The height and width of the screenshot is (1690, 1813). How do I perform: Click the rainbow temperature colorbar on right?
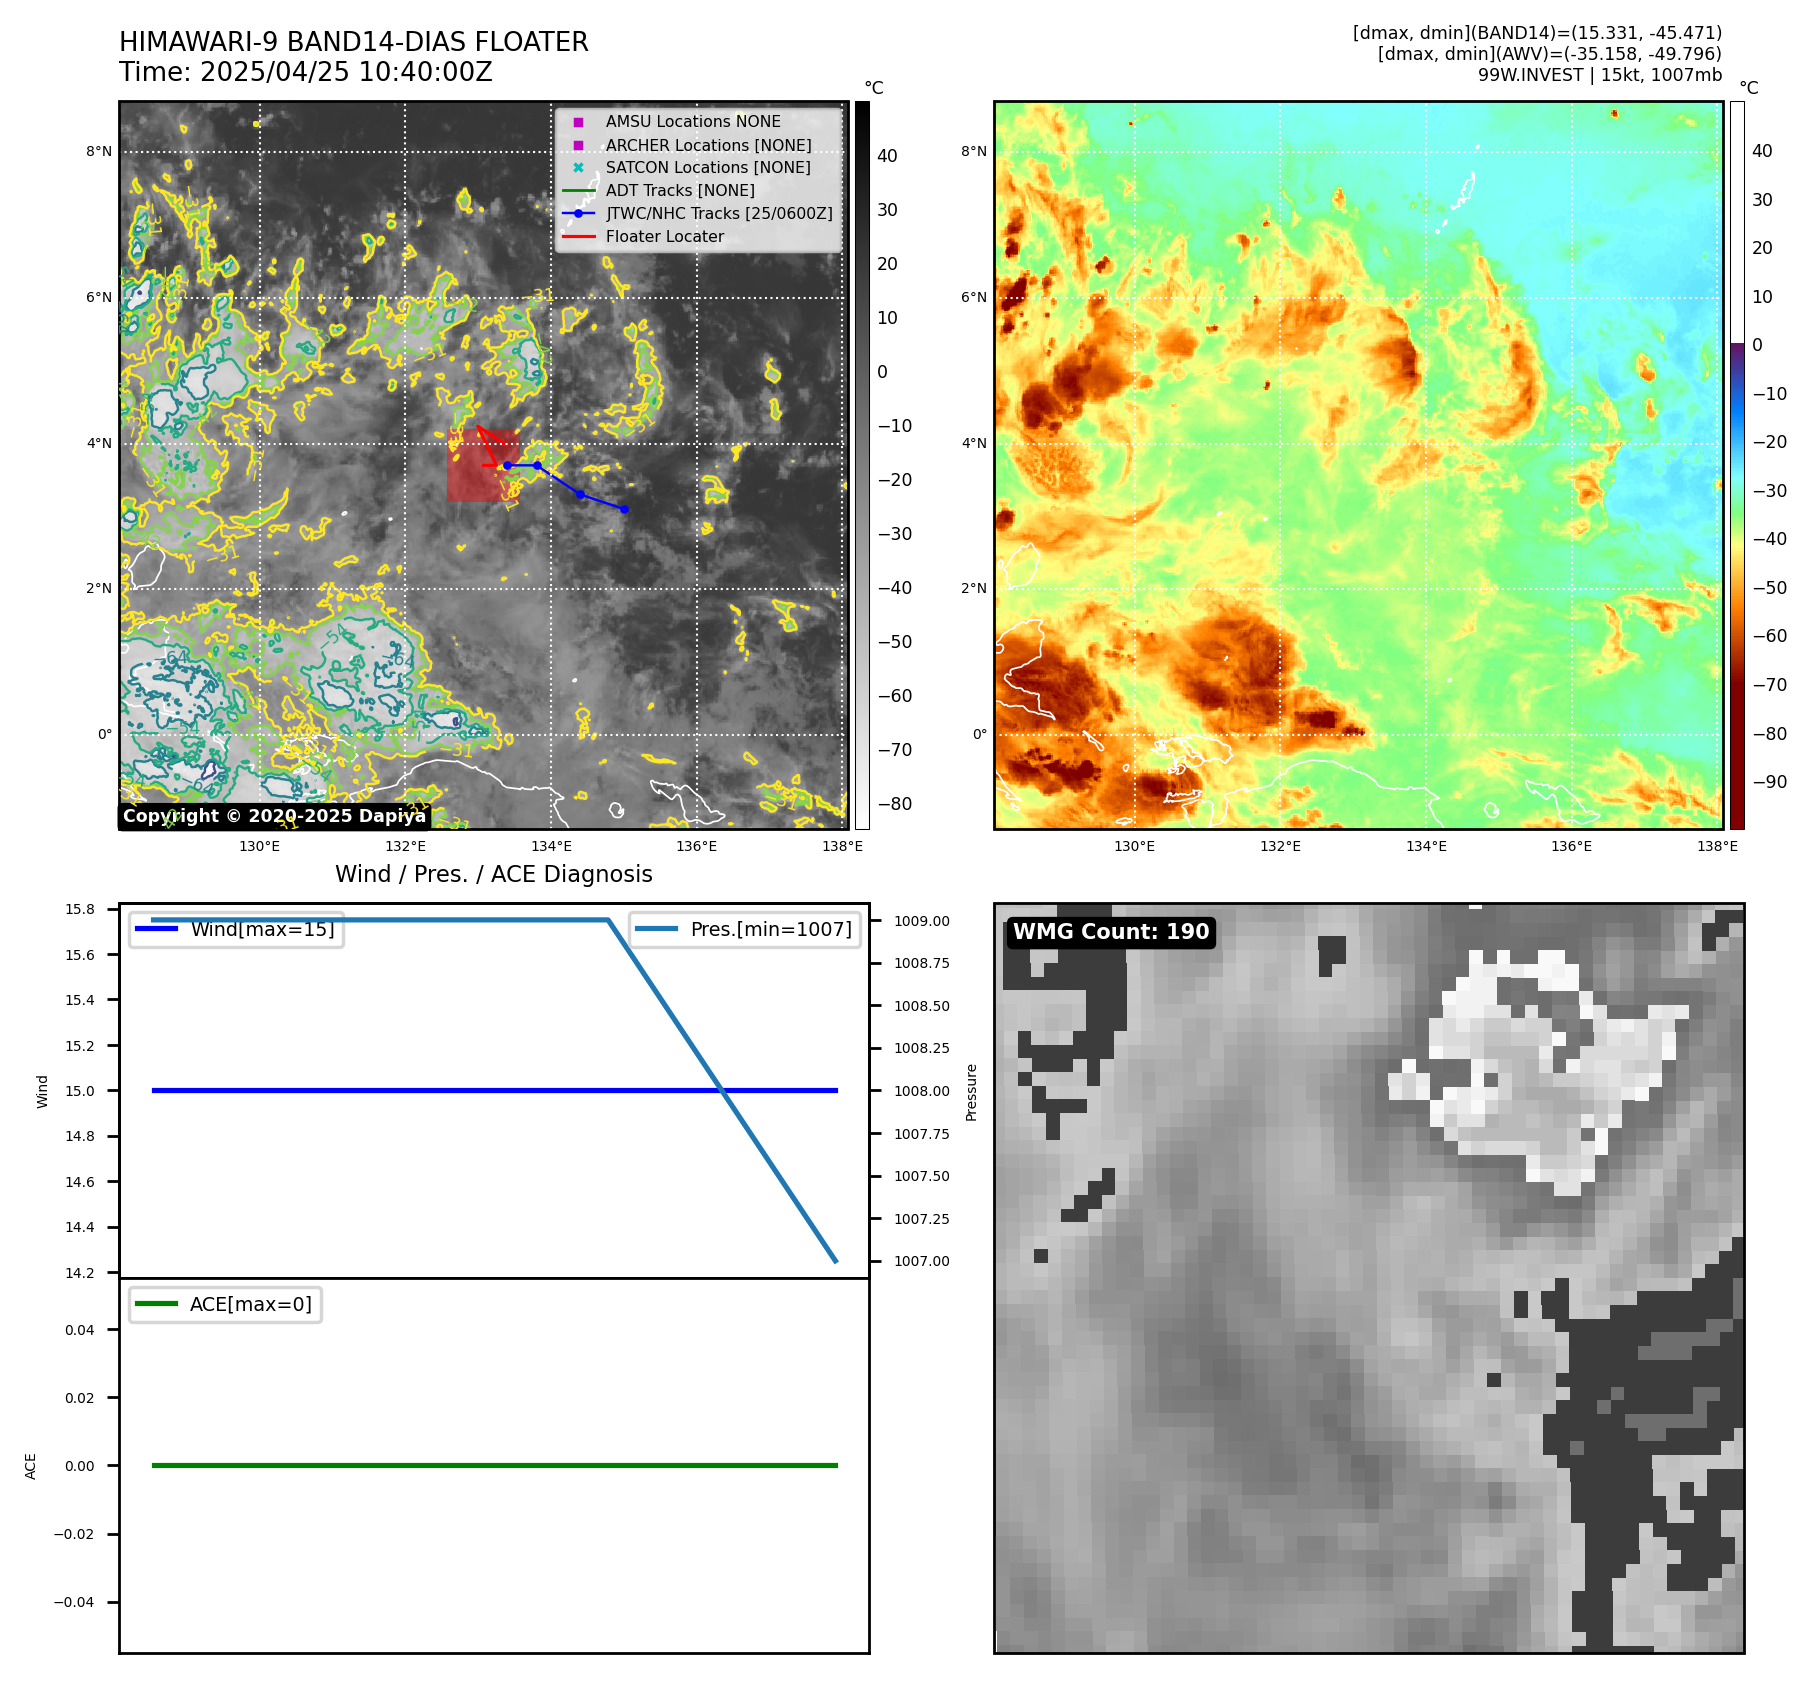pyautogui.click(x=1737, y=465)
